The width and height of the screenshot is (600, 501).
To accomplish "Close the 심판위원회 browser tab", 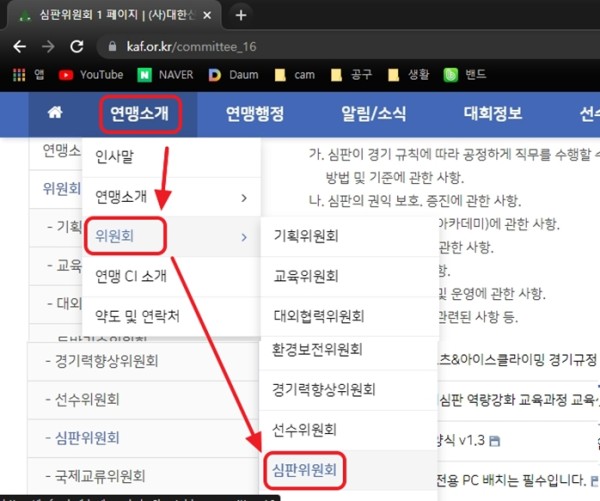I will pos(207,15).
